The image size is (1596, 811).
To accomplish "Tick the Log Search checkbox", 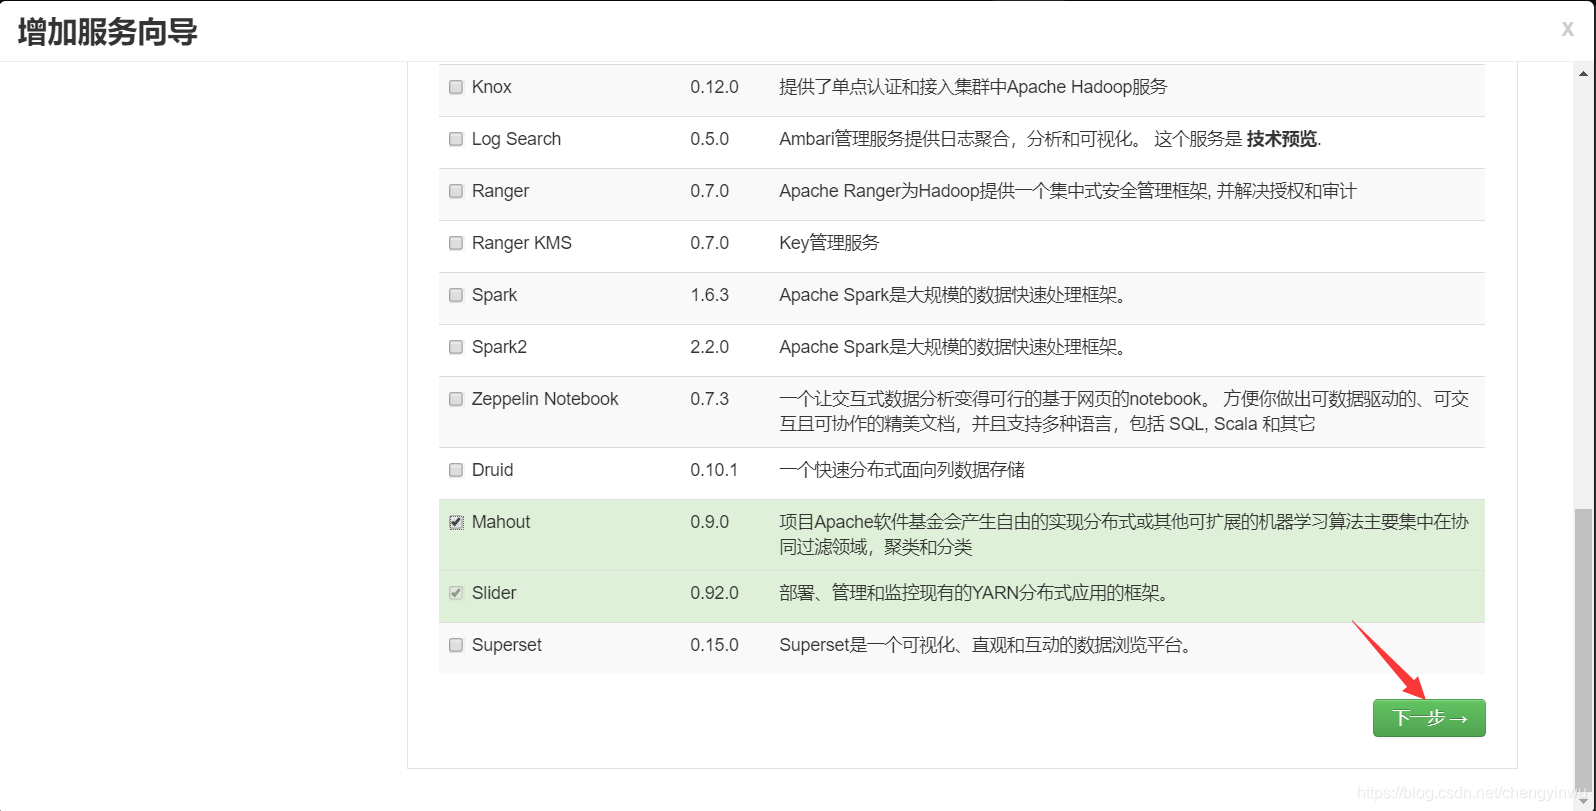I will [x=456, y=139].
